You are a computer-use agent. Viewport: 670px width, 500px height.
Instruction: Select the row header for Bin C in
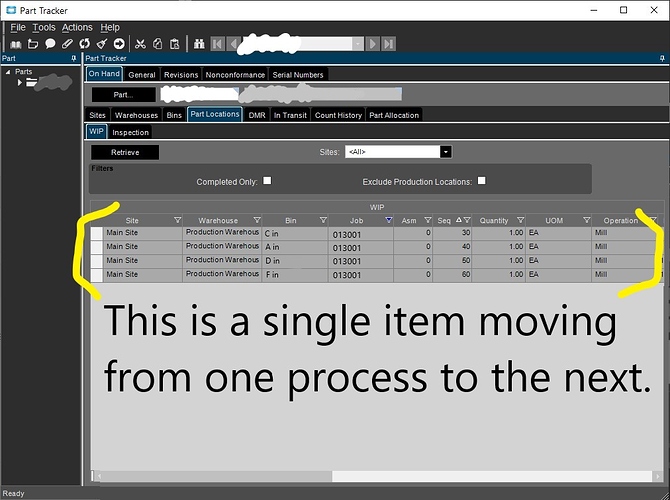[97, 233]
